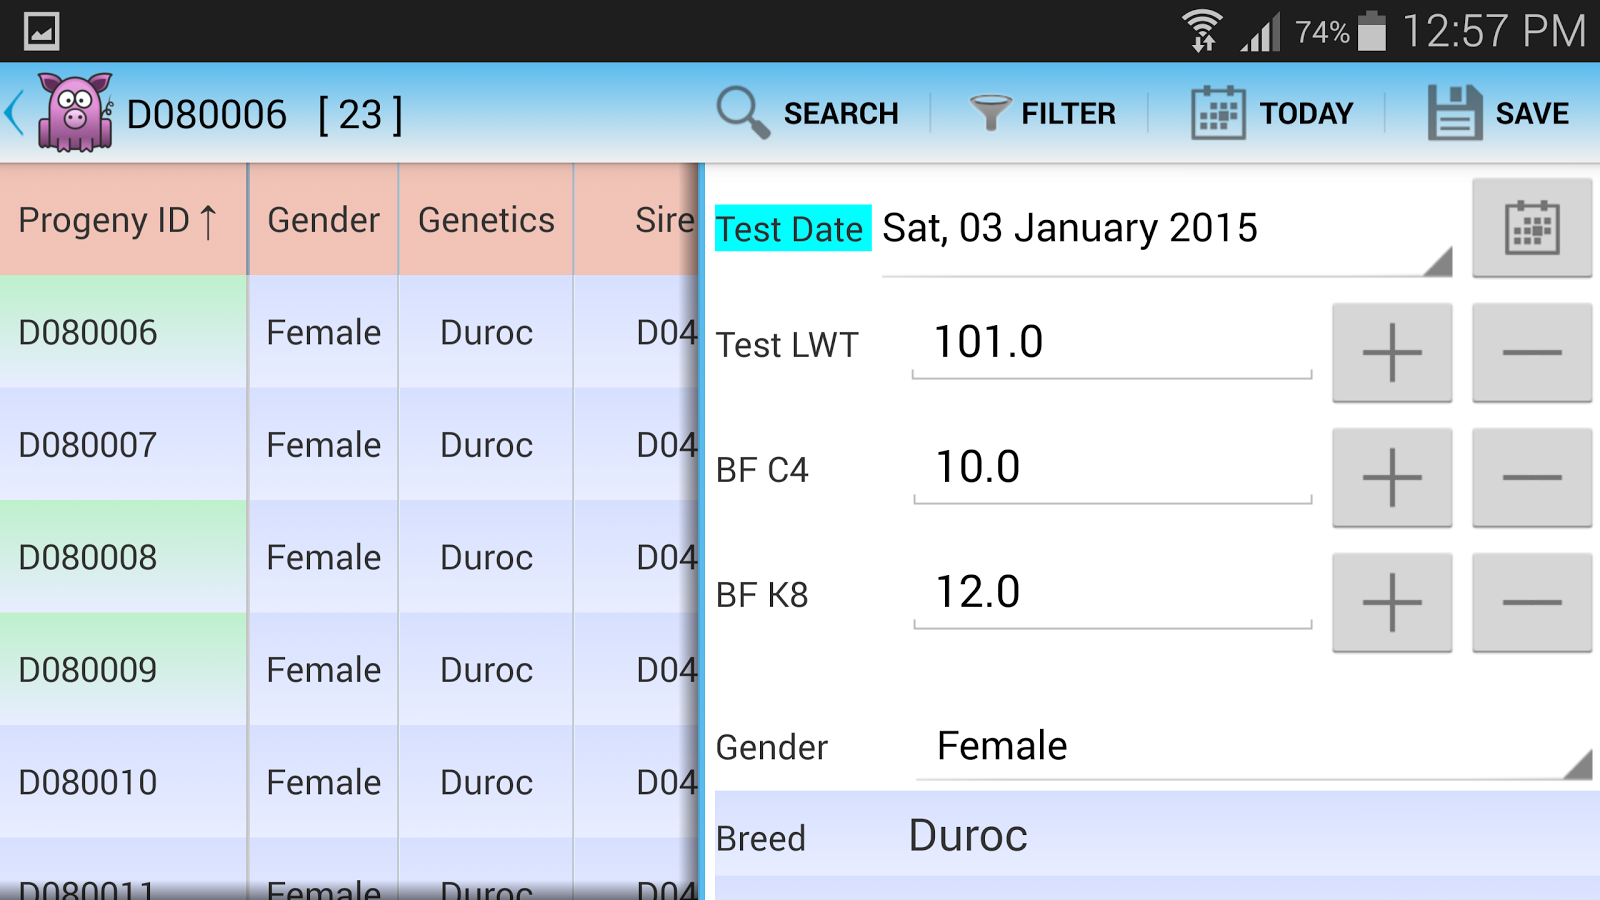Tap the Breed value Duroc
The height and width of the screenshot is (900, 1600).
click(x=968, y=836)
